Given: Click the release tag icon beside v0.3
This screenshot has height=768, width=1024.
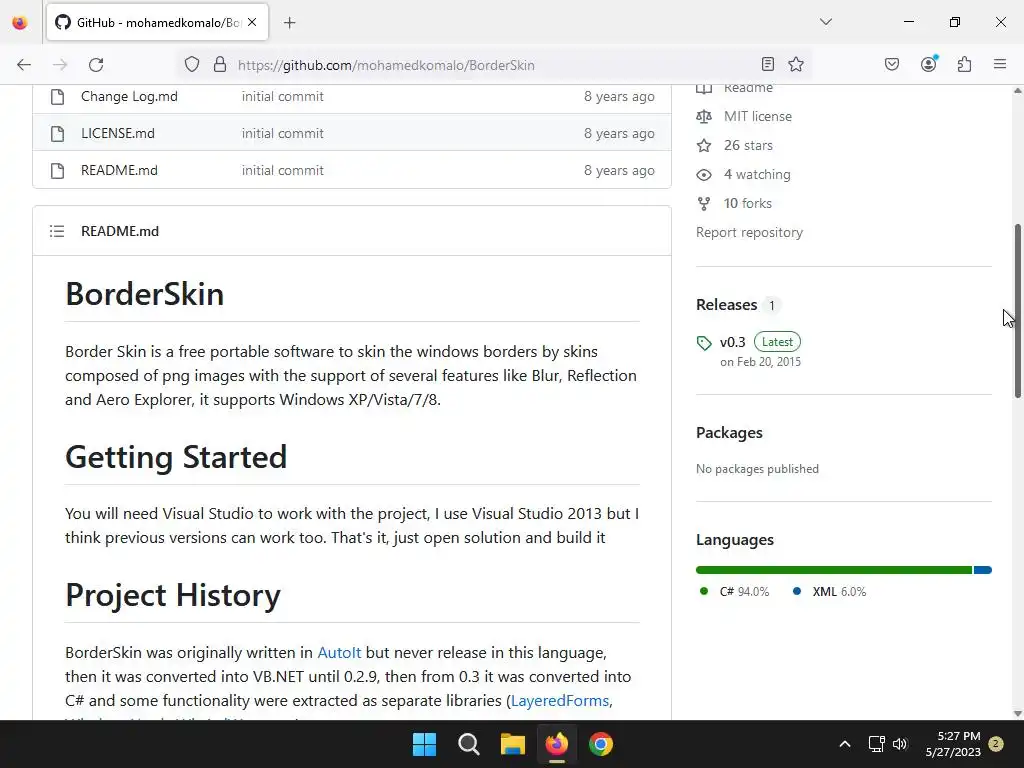Looking at the screenshot, I should [704, 343].
